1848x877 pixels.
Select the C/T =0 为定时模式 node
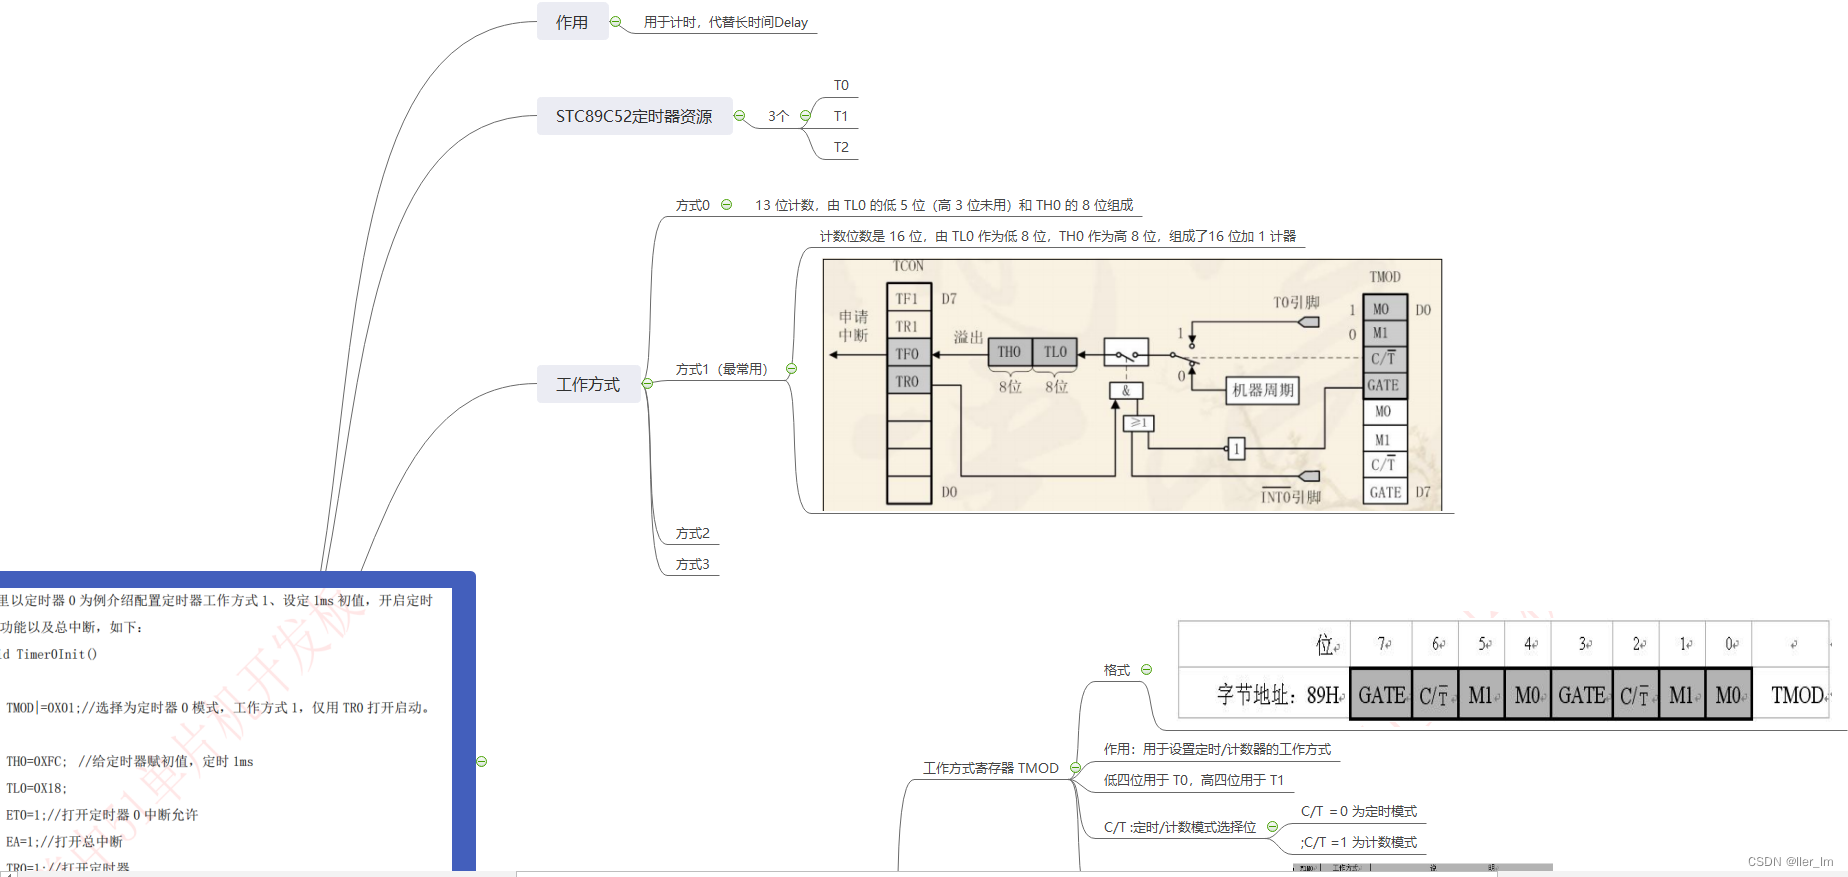pos(1359,811)
